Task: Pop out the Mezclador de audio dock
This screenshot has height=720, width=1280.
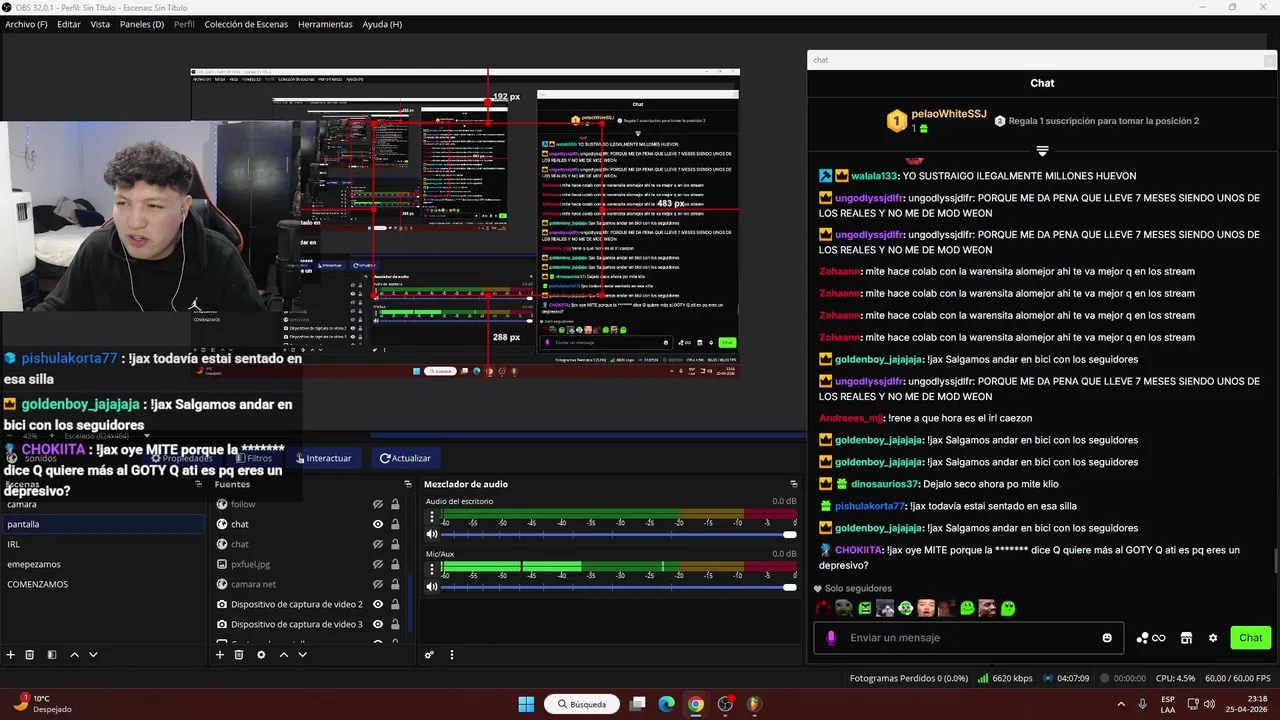Action: click(x=793, y=484)
